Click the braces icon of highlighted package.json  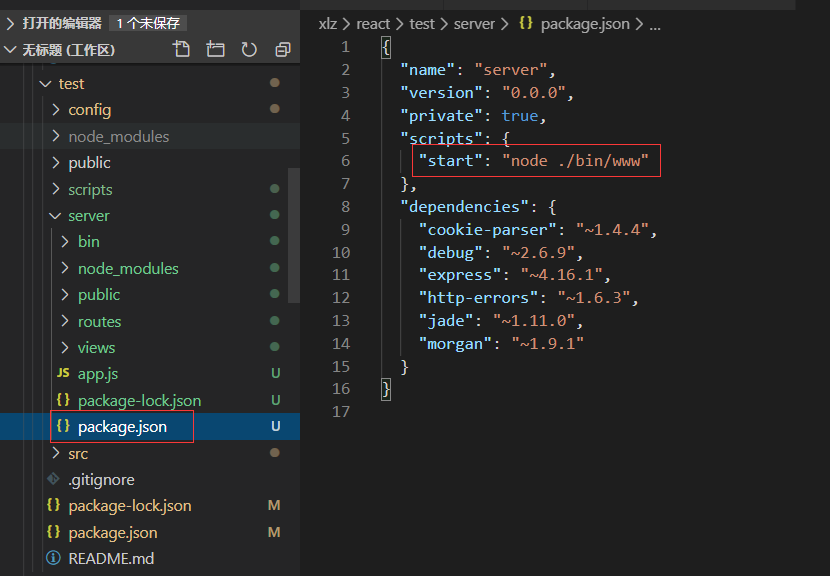(x=63, y=426)
